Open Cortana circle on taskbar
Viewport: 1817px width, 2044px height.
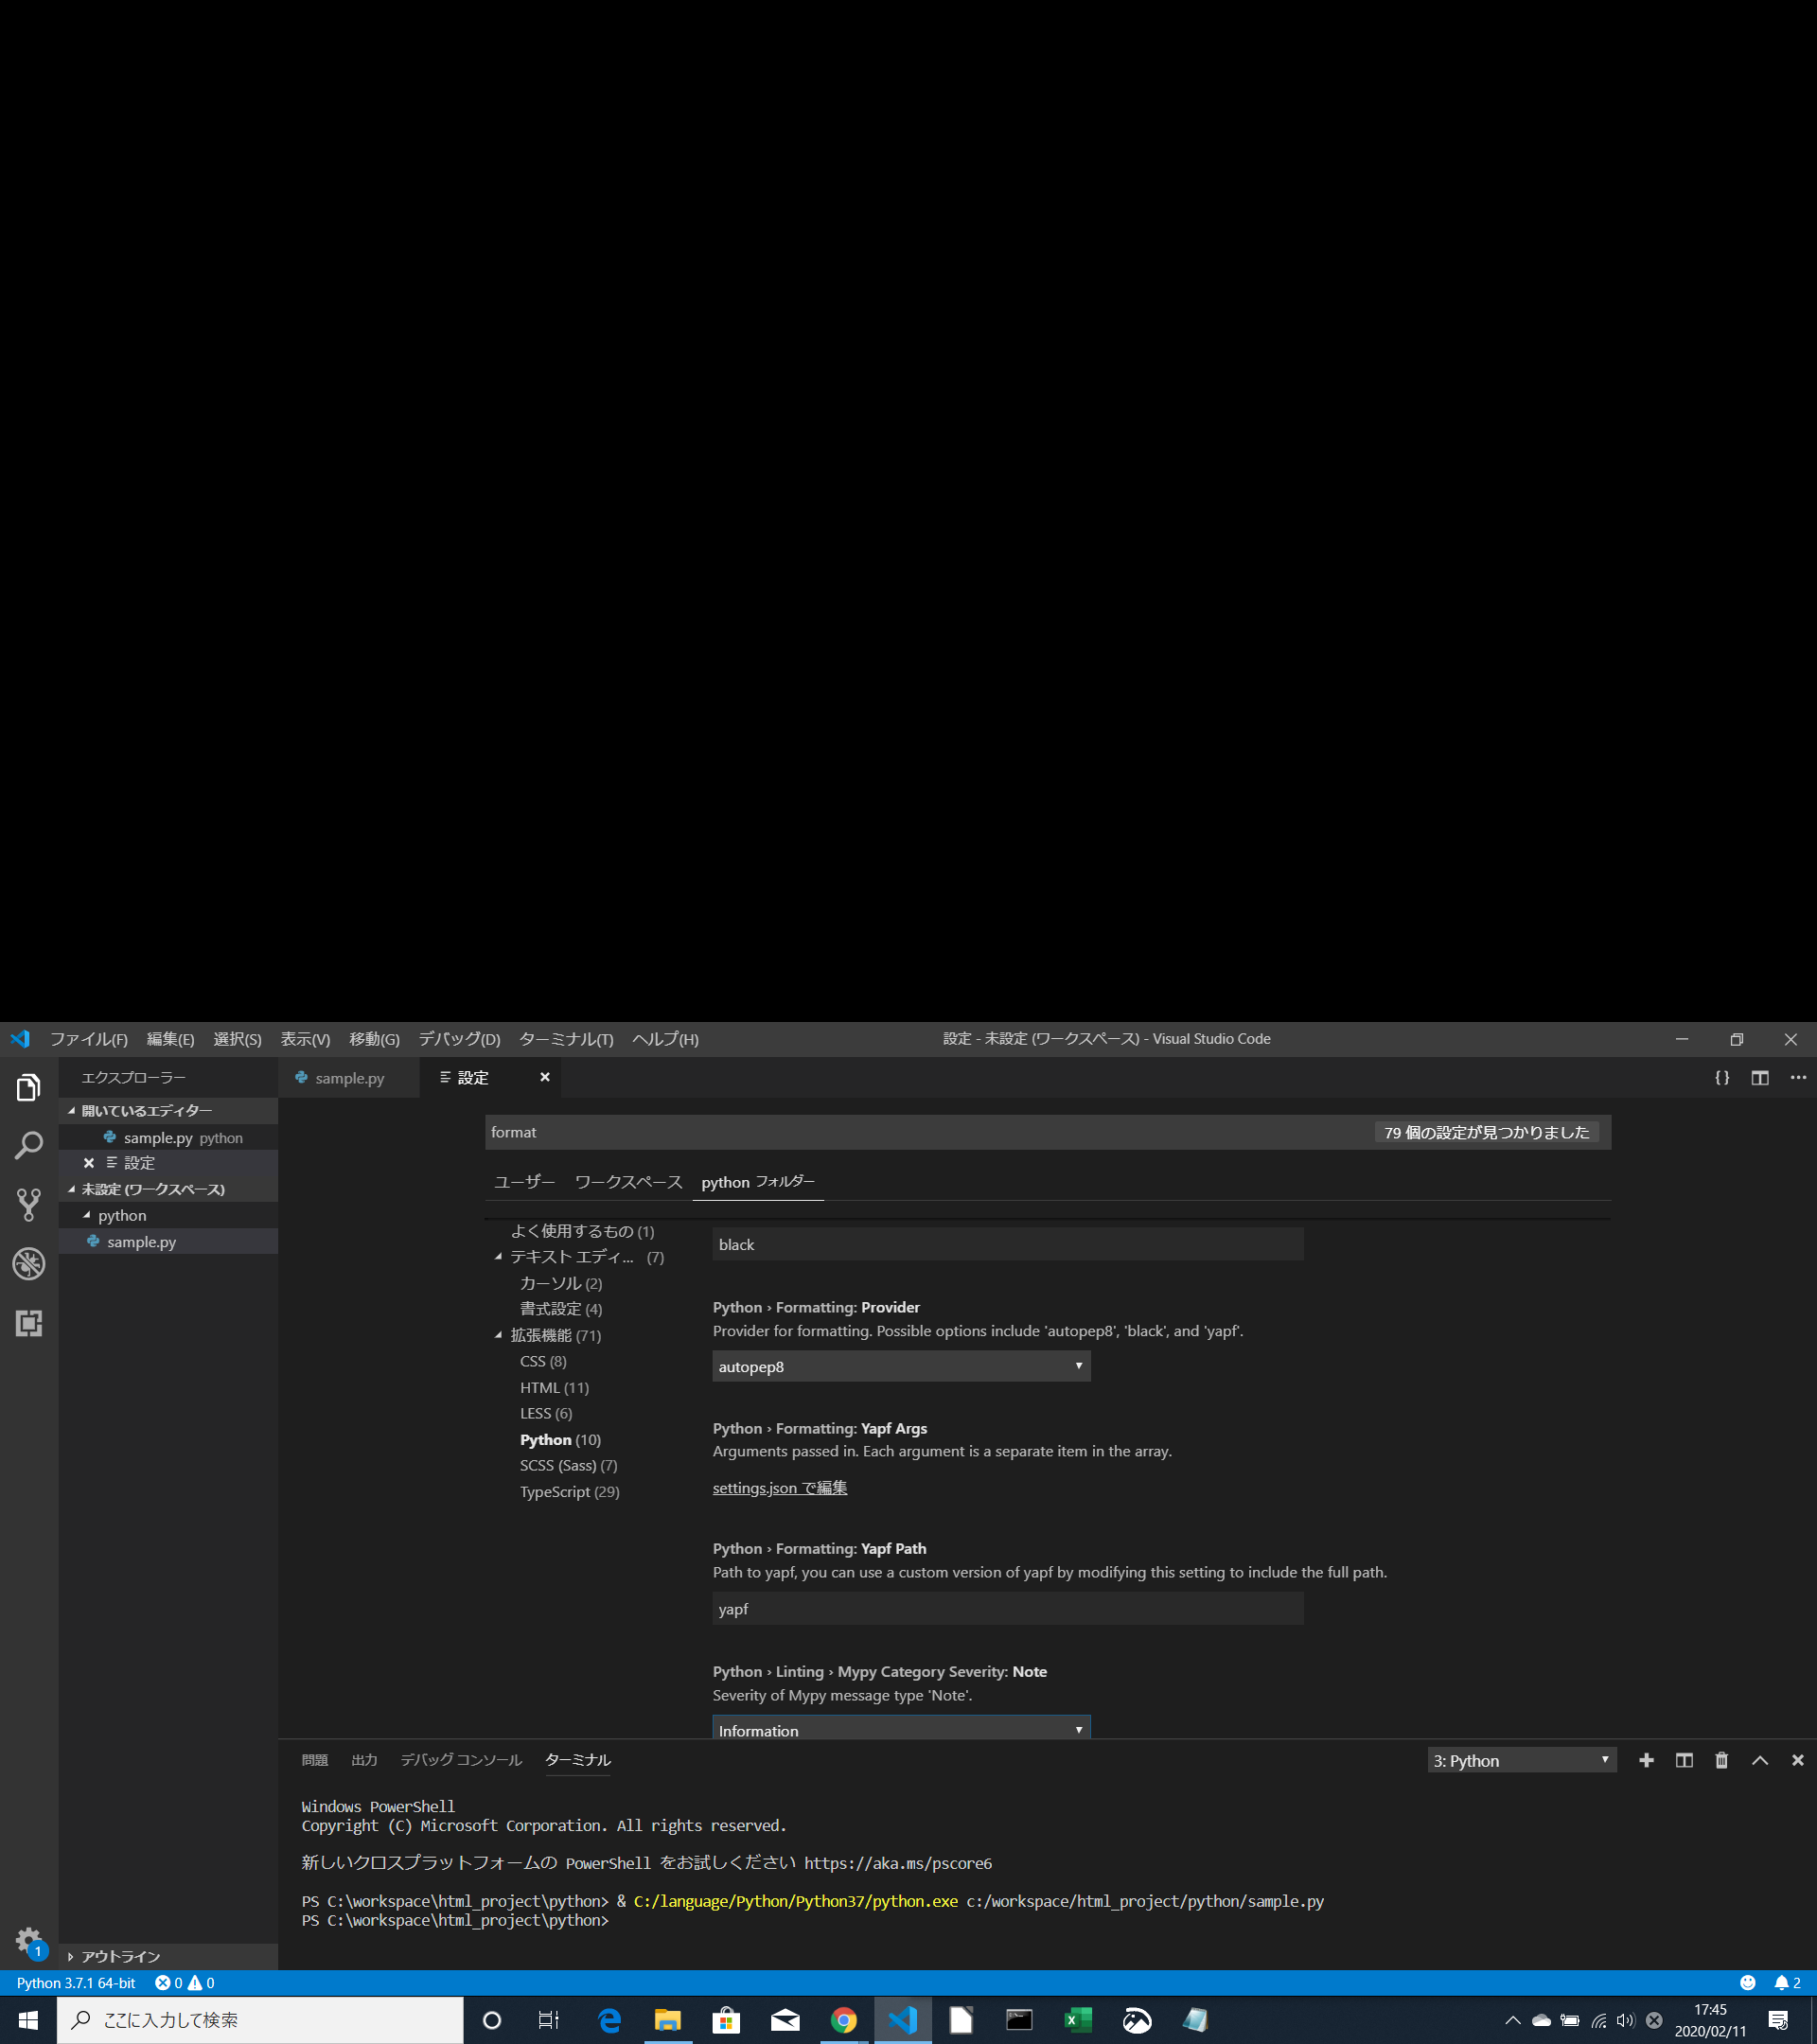[x=491, y=2020]
